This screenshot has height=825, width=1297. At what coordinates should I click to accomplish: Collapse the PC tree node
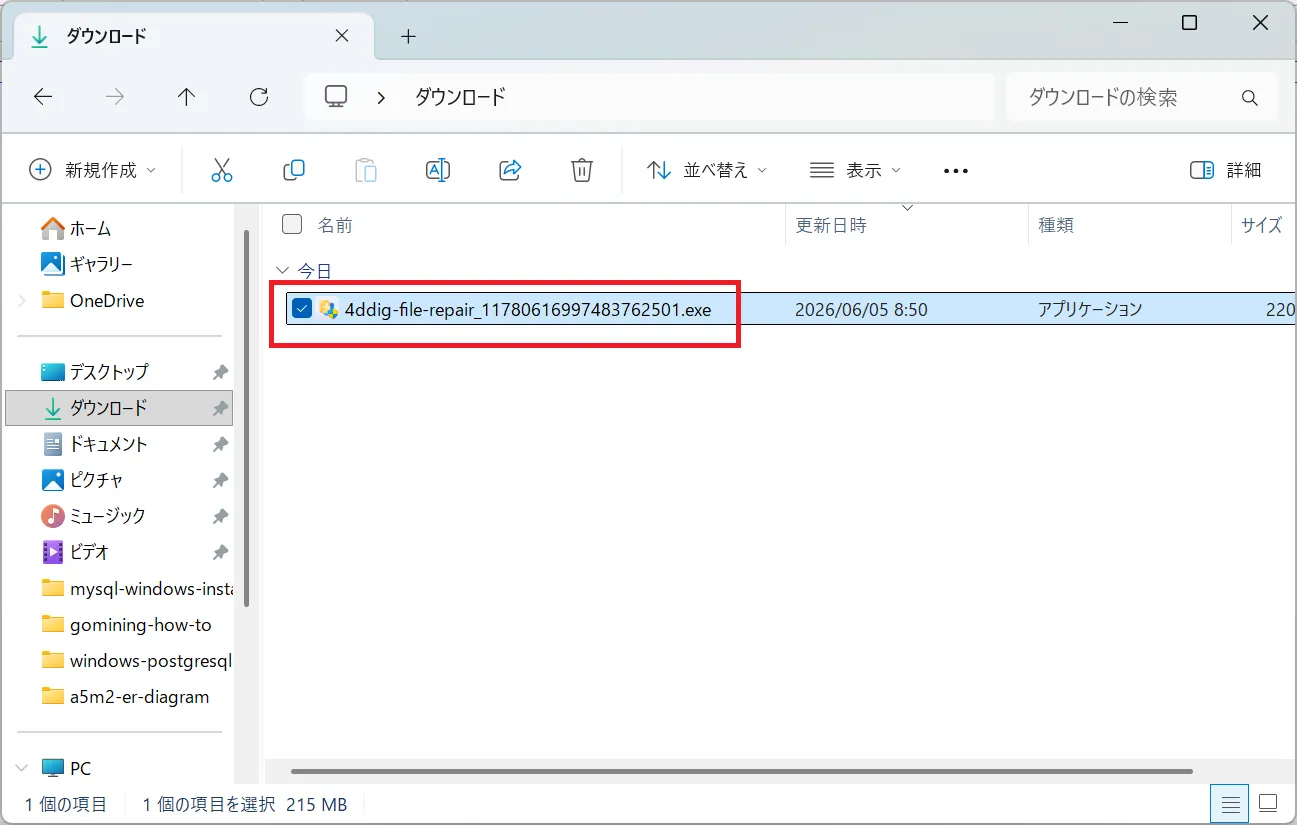point(22,768)
